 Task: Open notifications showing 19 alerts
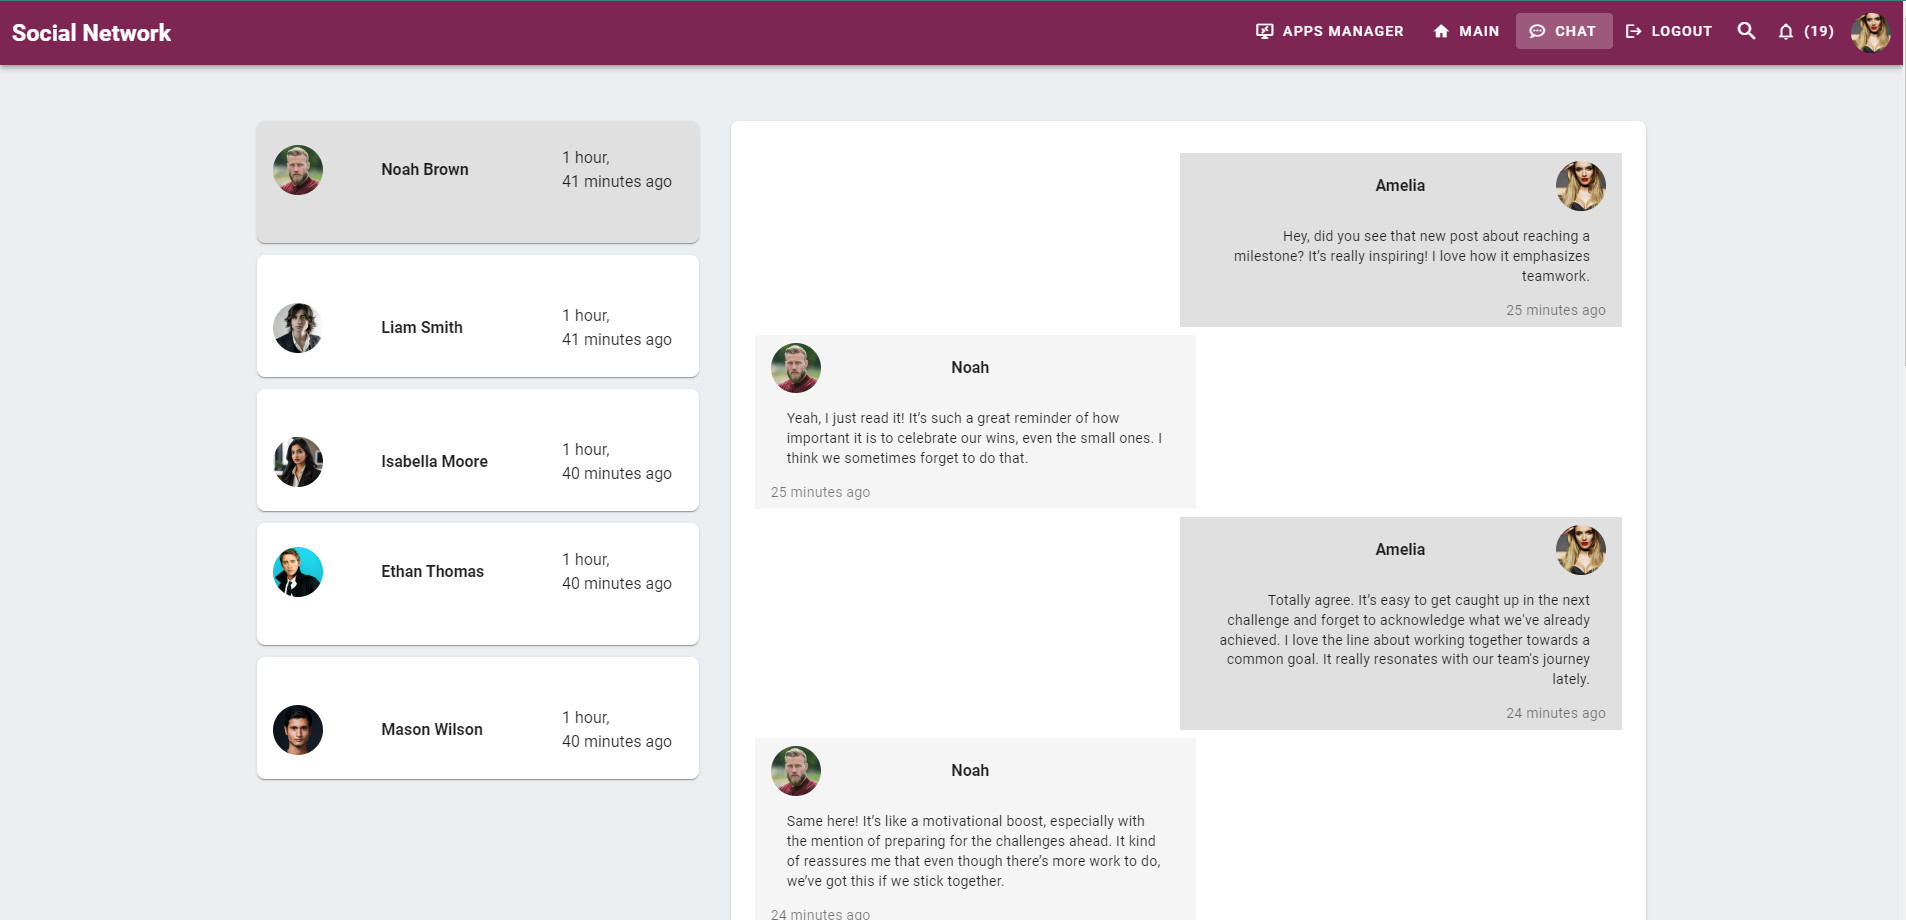pos(1805,31)
